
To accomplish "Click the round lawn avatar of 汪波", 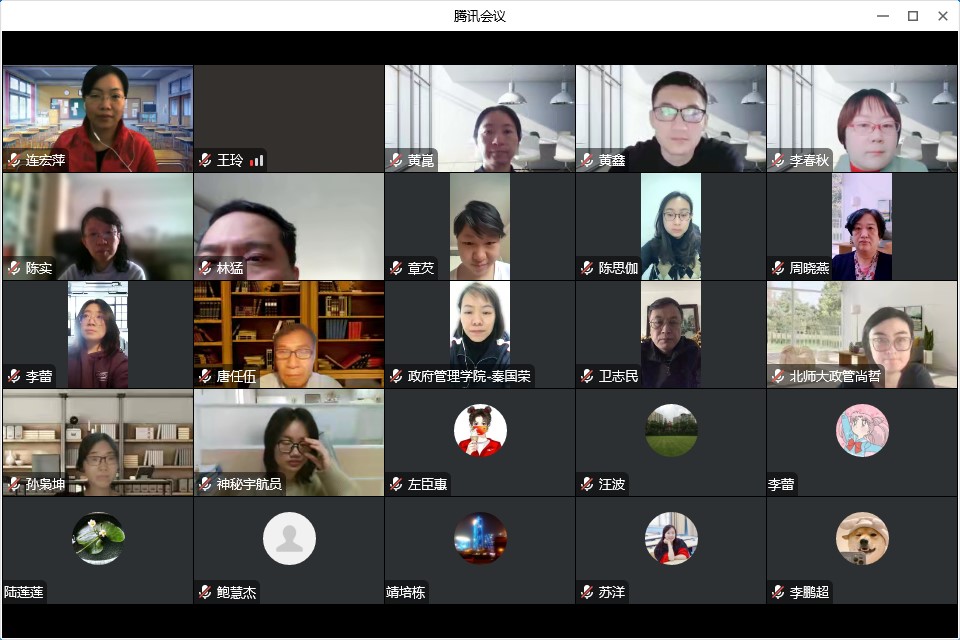I will click(671, 430).
